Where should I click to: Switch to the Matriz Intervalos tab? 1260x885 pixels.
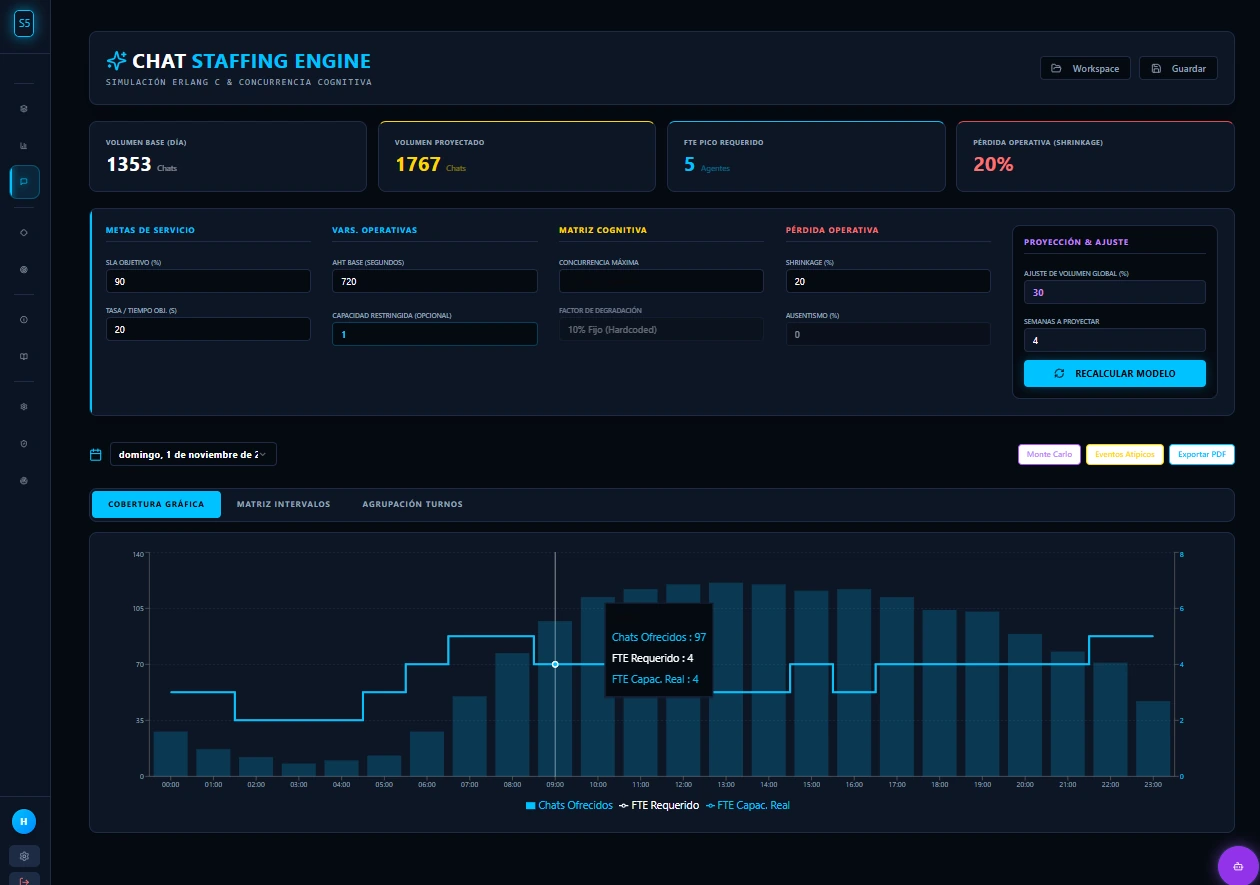pos(283,504)
